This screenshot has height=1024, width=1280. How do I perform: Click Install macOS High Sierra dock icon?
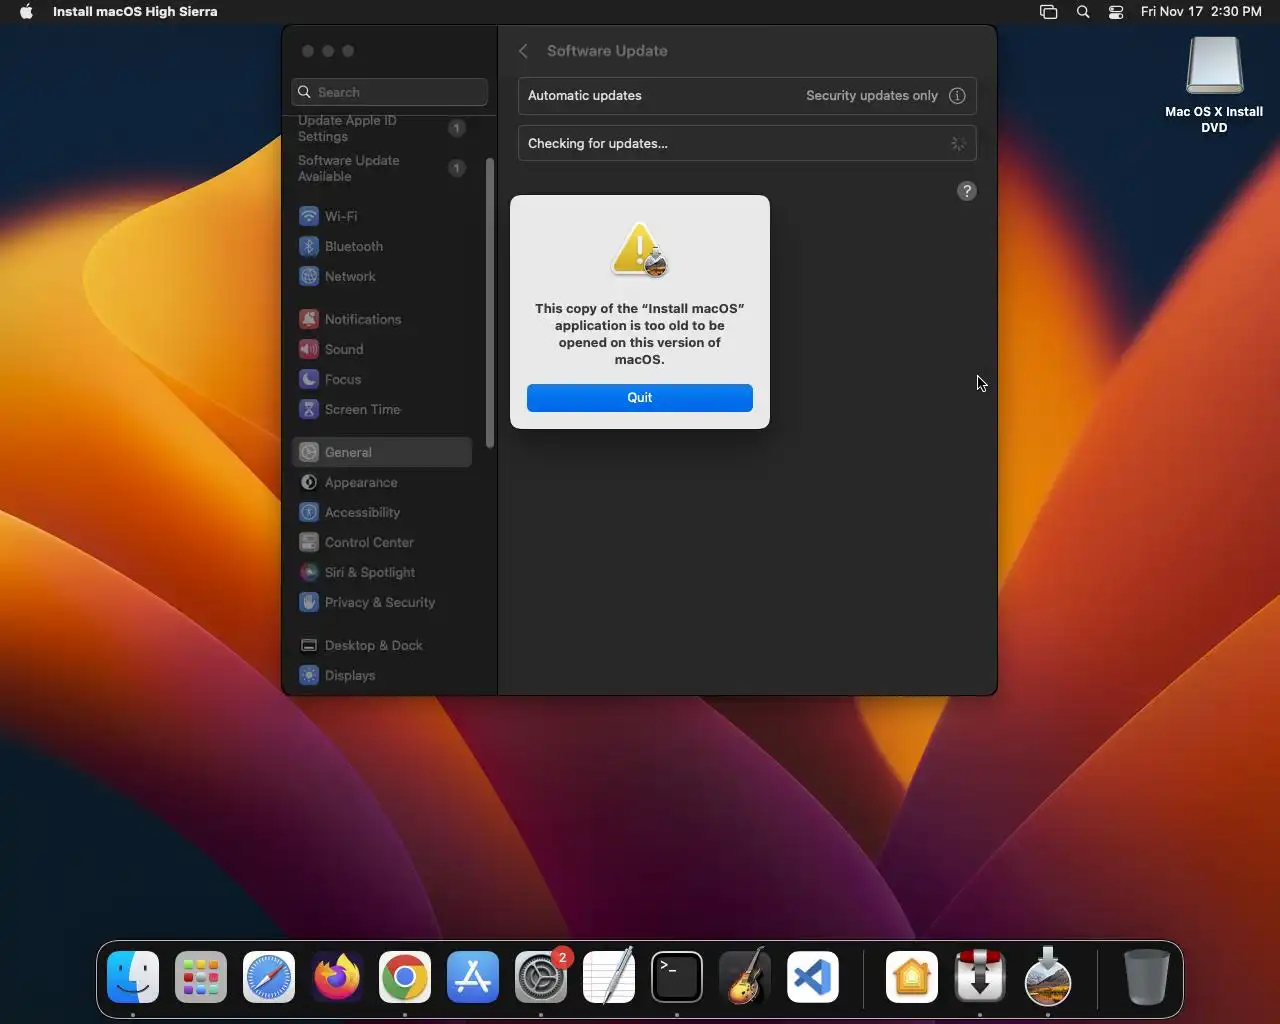pyautogui.click(x=1048, y=977)
